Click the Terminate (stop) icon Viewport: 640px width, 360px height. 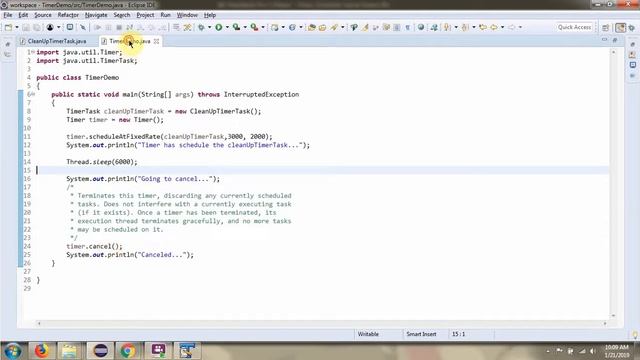pos(119,27)
